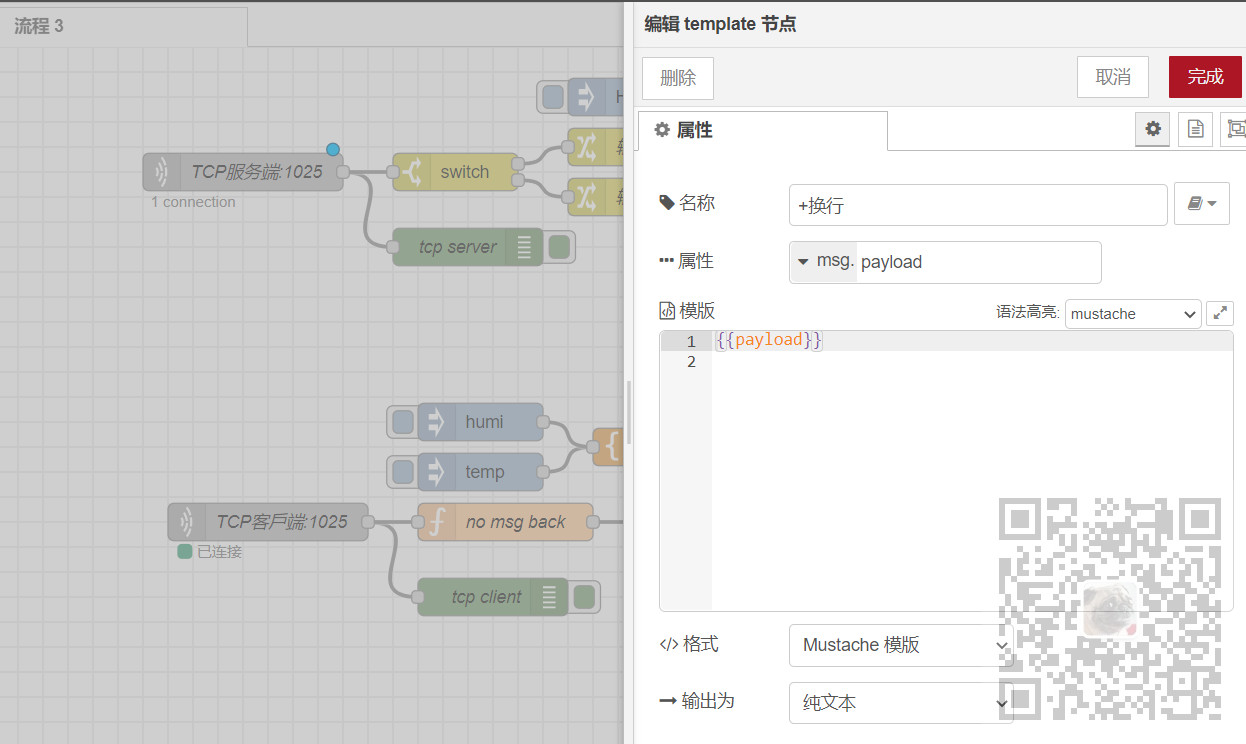The height and width of the screenshot is (744, 1246).
Task: Open the syntax highlight mustache dropdown
Action: tap(1133, 314)
